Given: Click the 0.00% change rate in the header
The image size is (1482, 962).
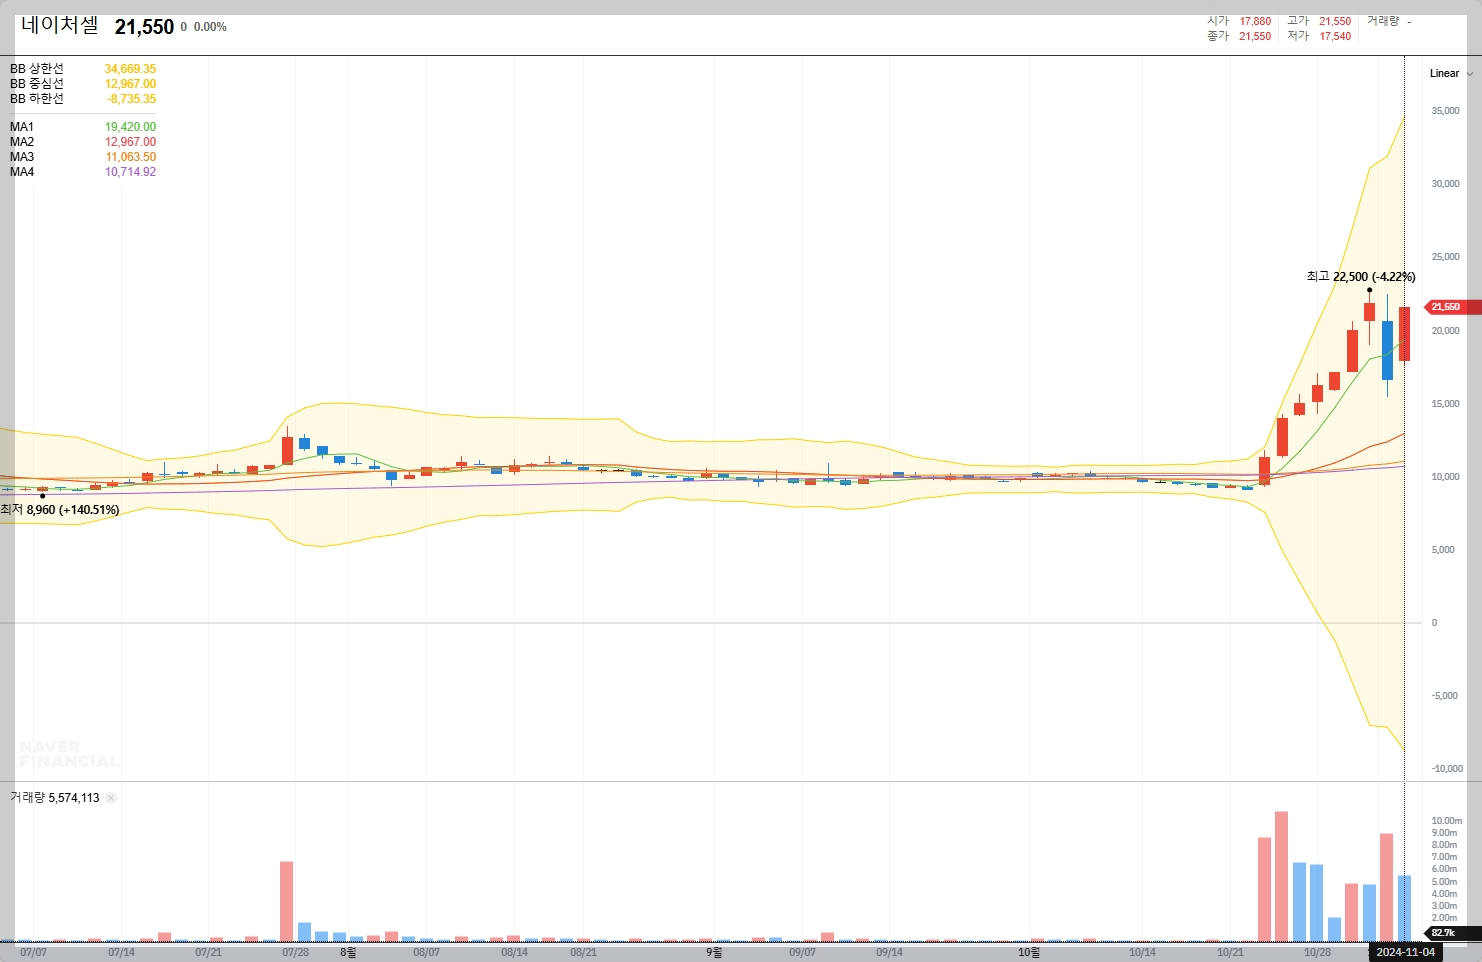Looking at the screenshot, I should (x=210, y=27).
